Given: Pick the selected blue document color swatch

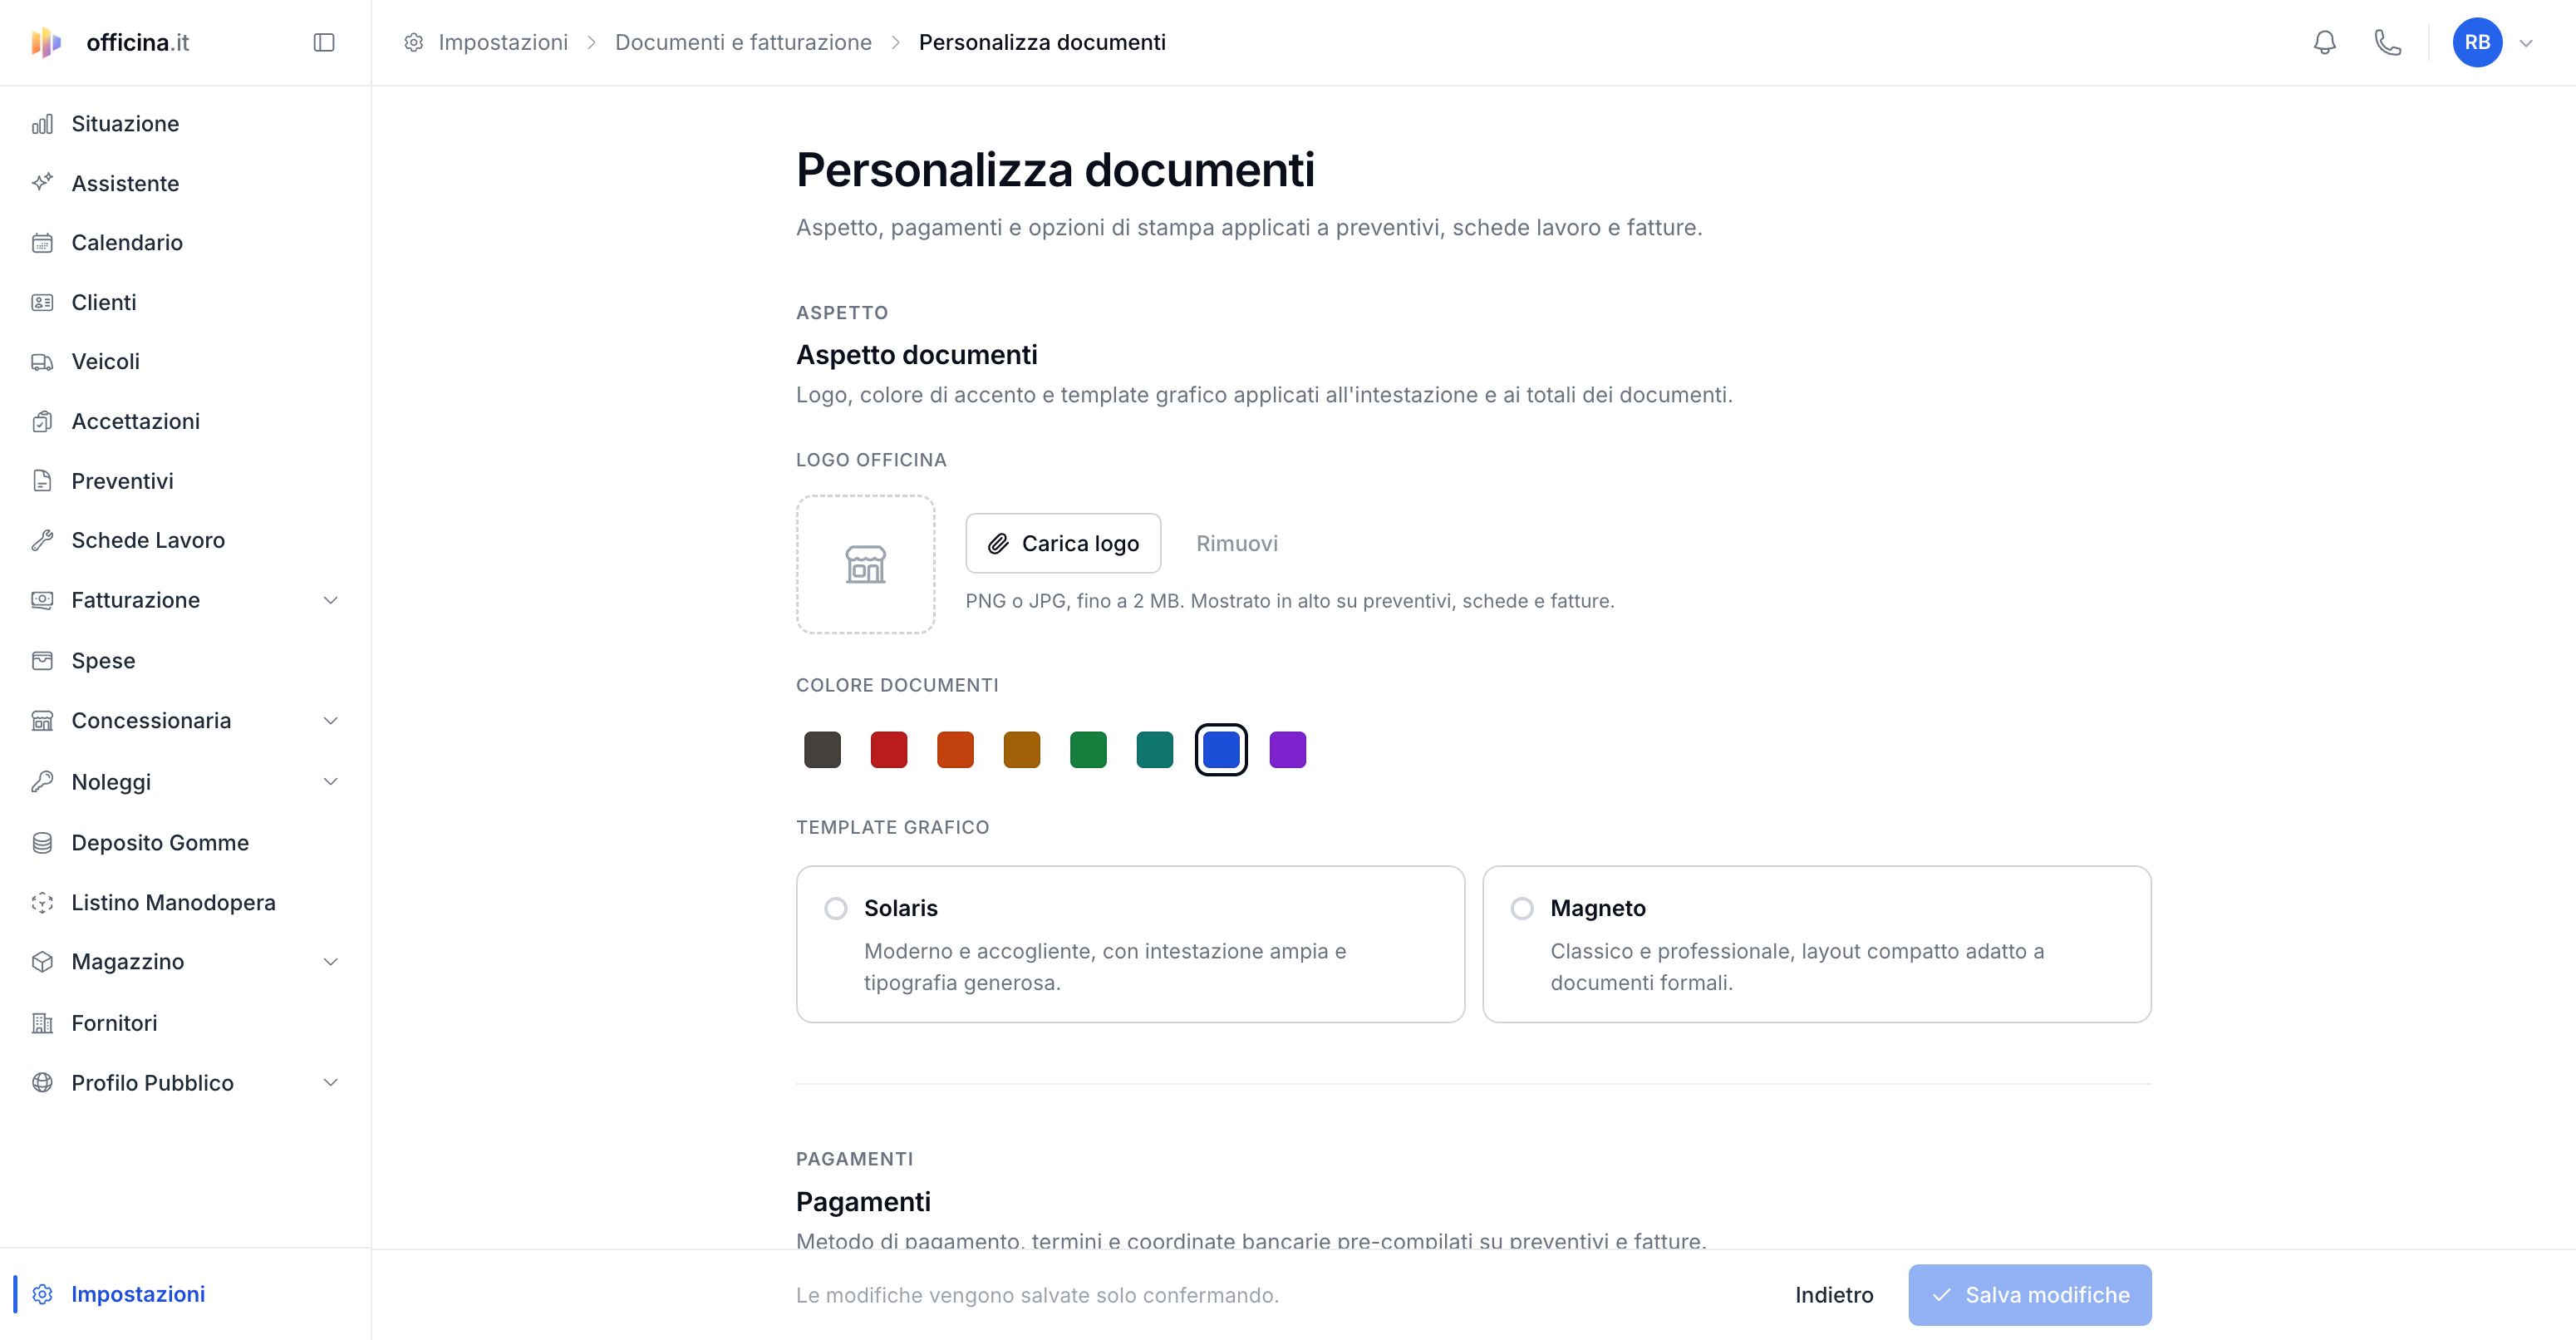Looking at the screenshot, I should 1221,750.
